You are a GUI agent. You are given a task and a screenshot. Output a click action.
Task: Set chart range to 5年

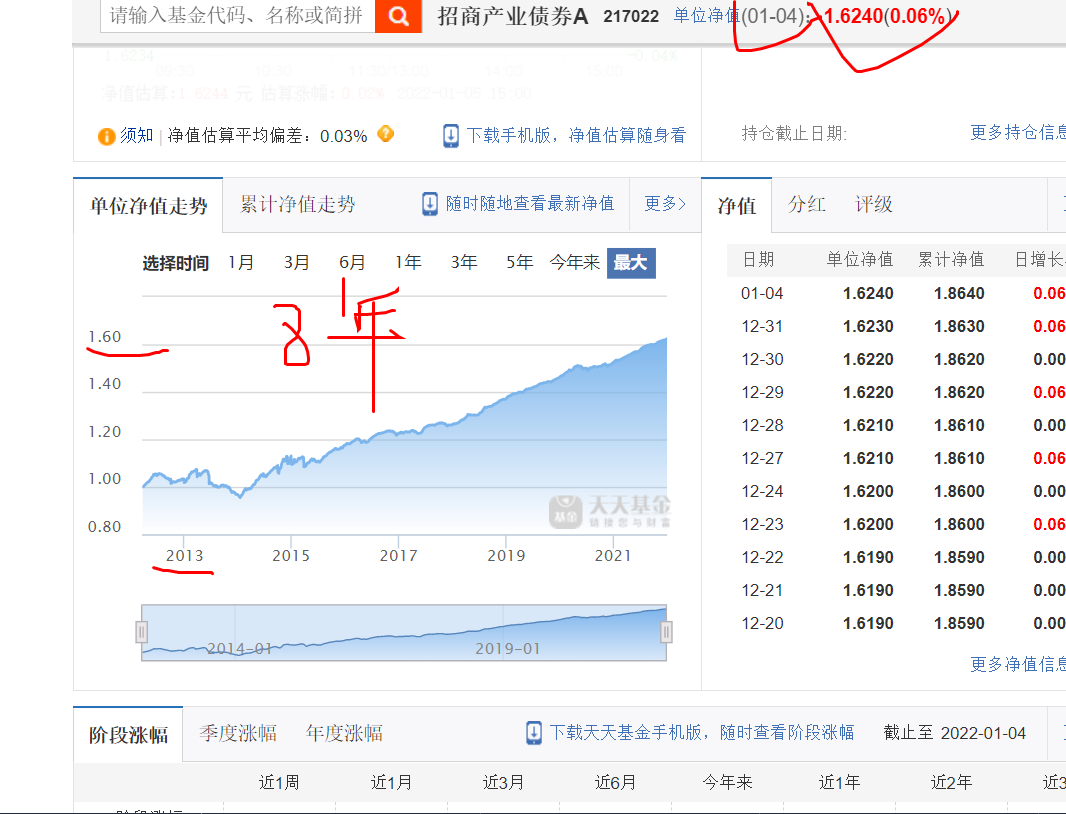(519, 262)
